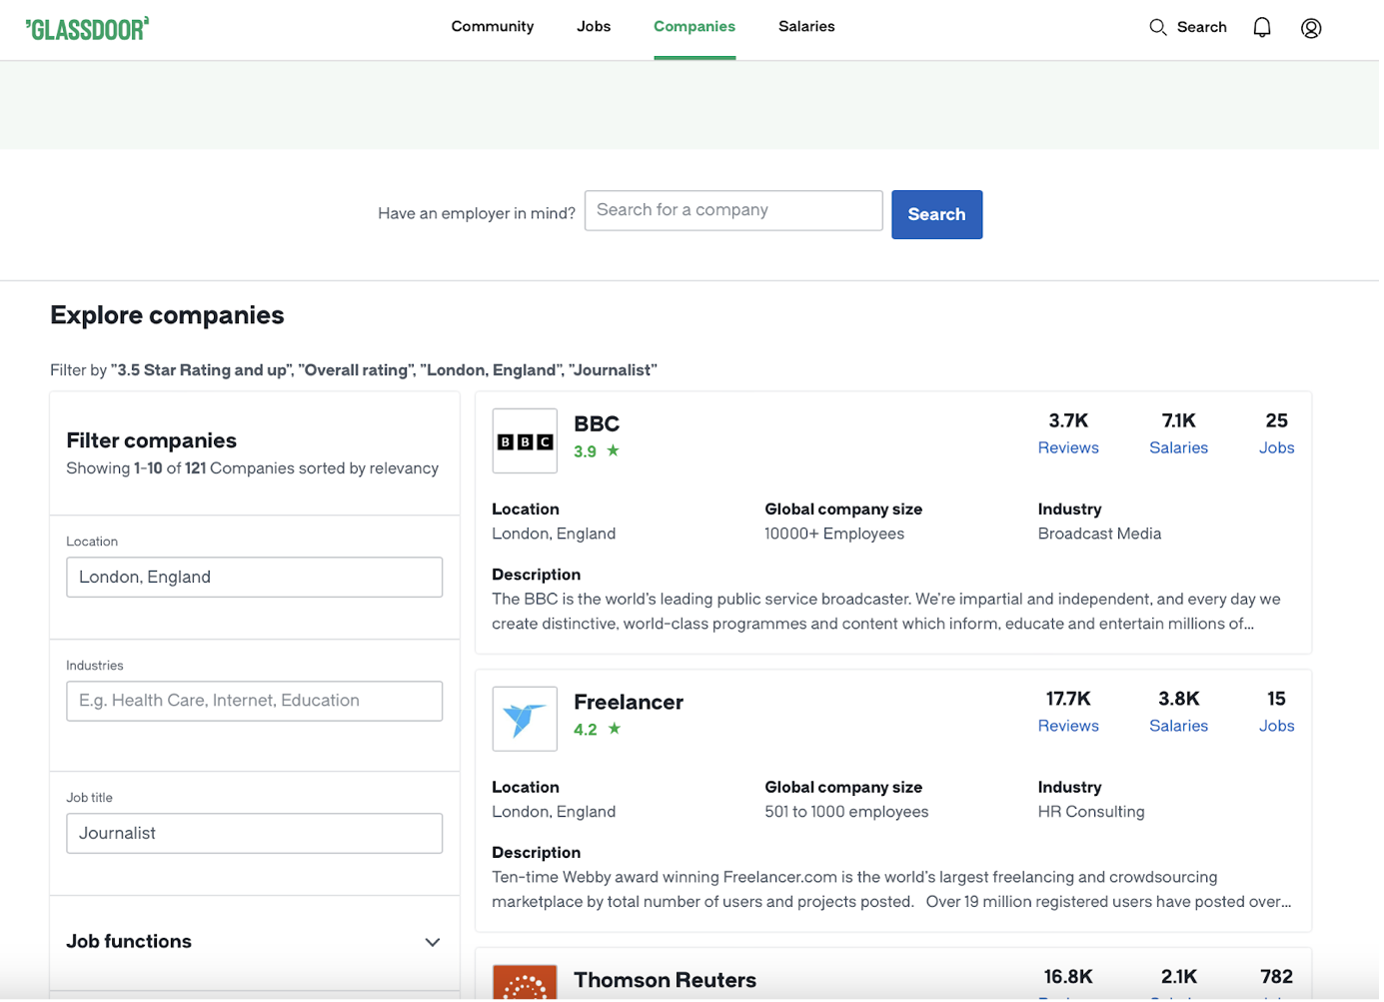Image resolution: width=1384 pixels, height=1002 pixels.
Task: Click the magnifier search icon in header
Action: click(1161, 27)
